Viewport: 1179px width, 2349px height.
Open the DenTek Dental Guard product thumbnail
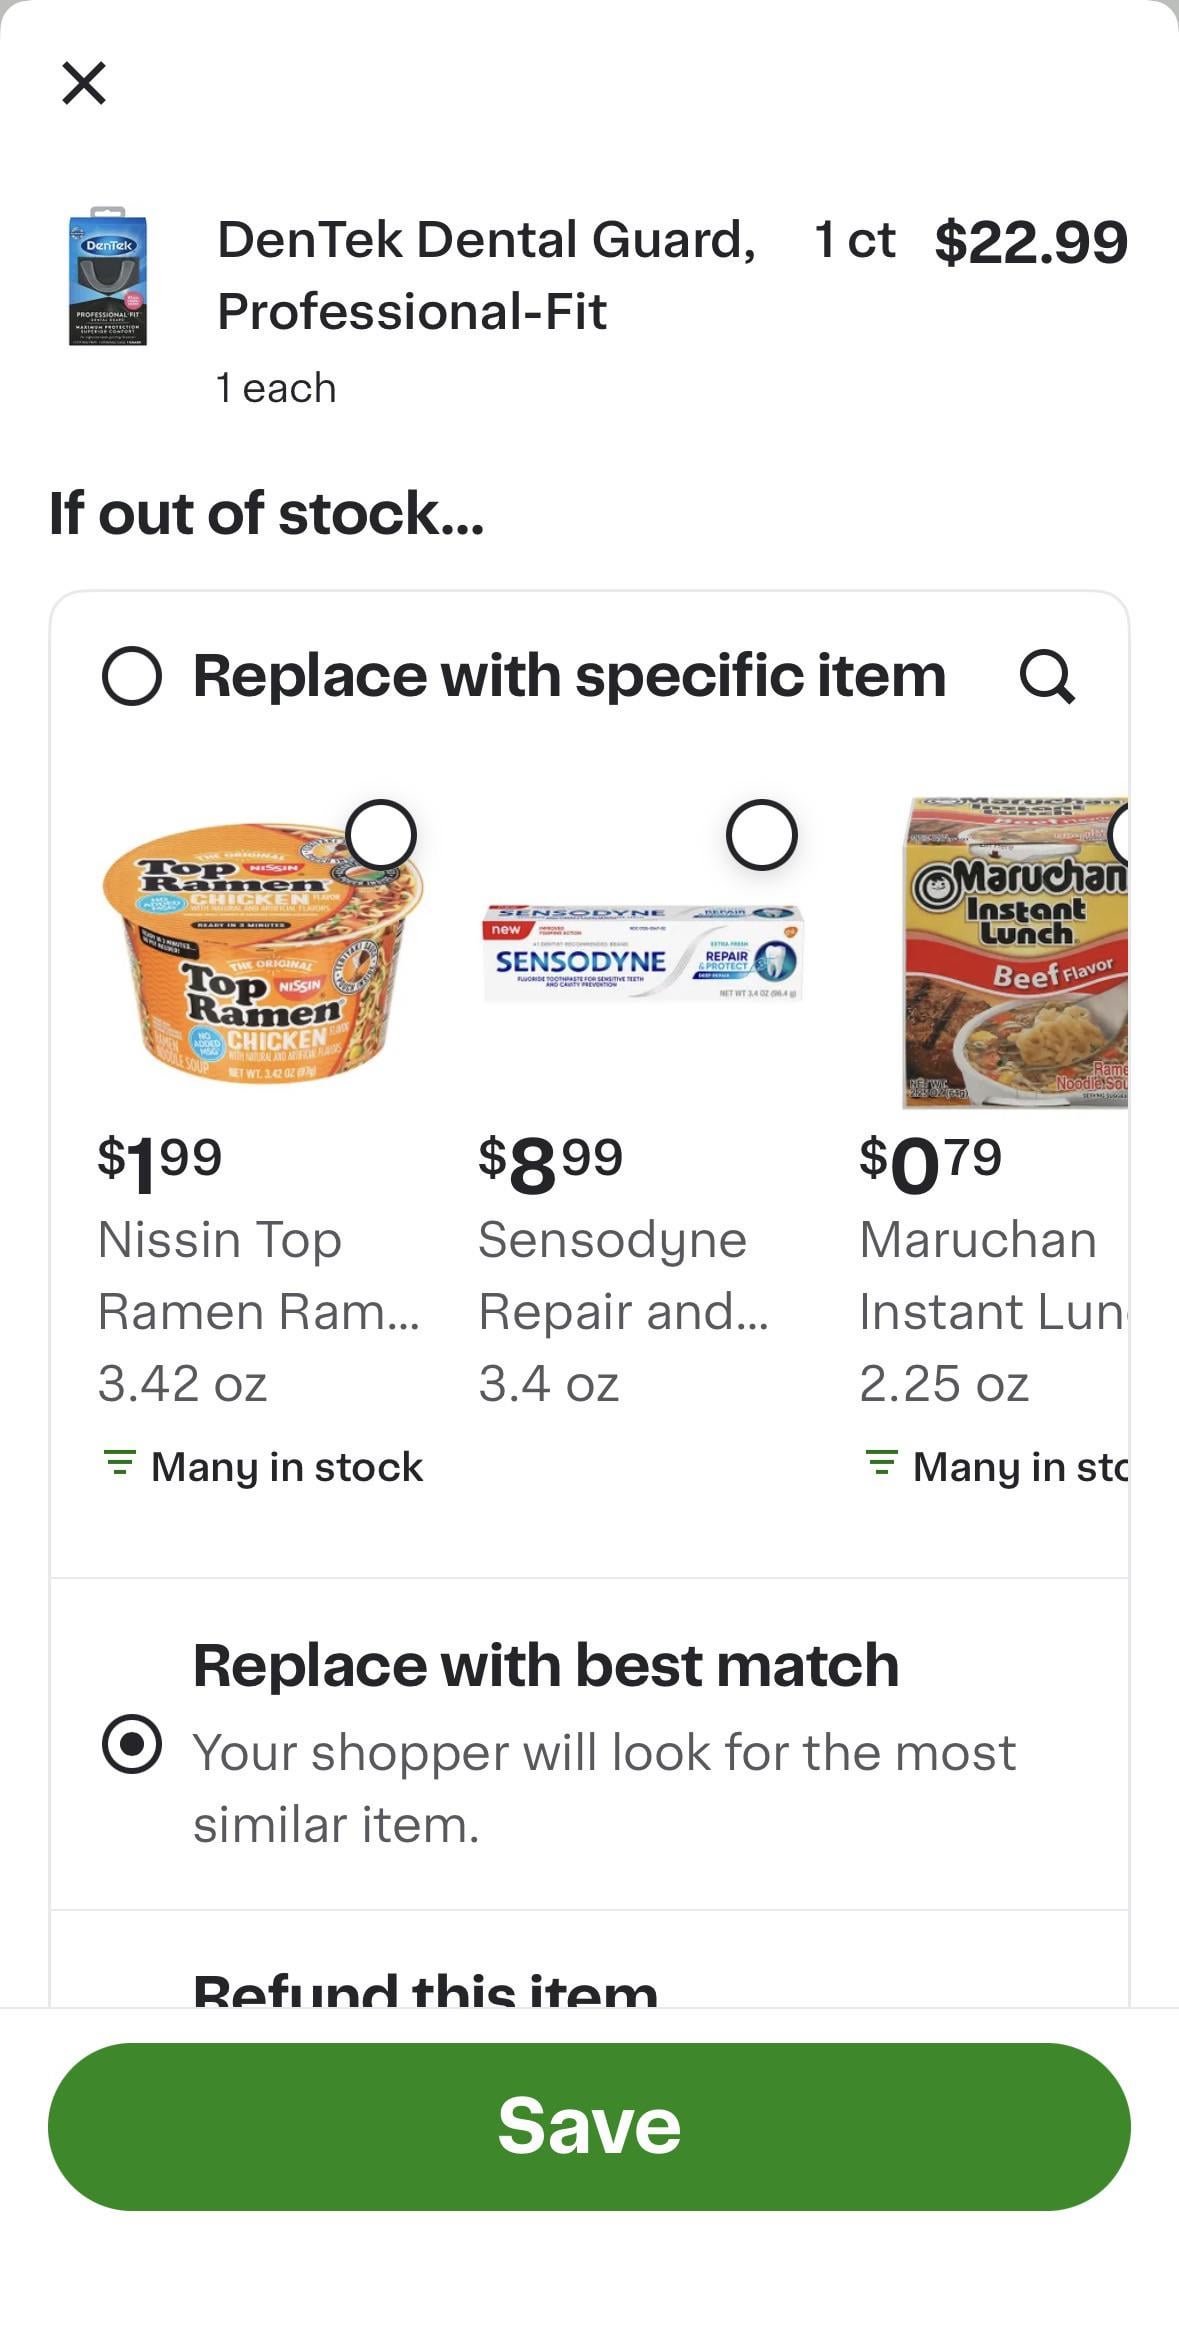(x=108, y=277)
